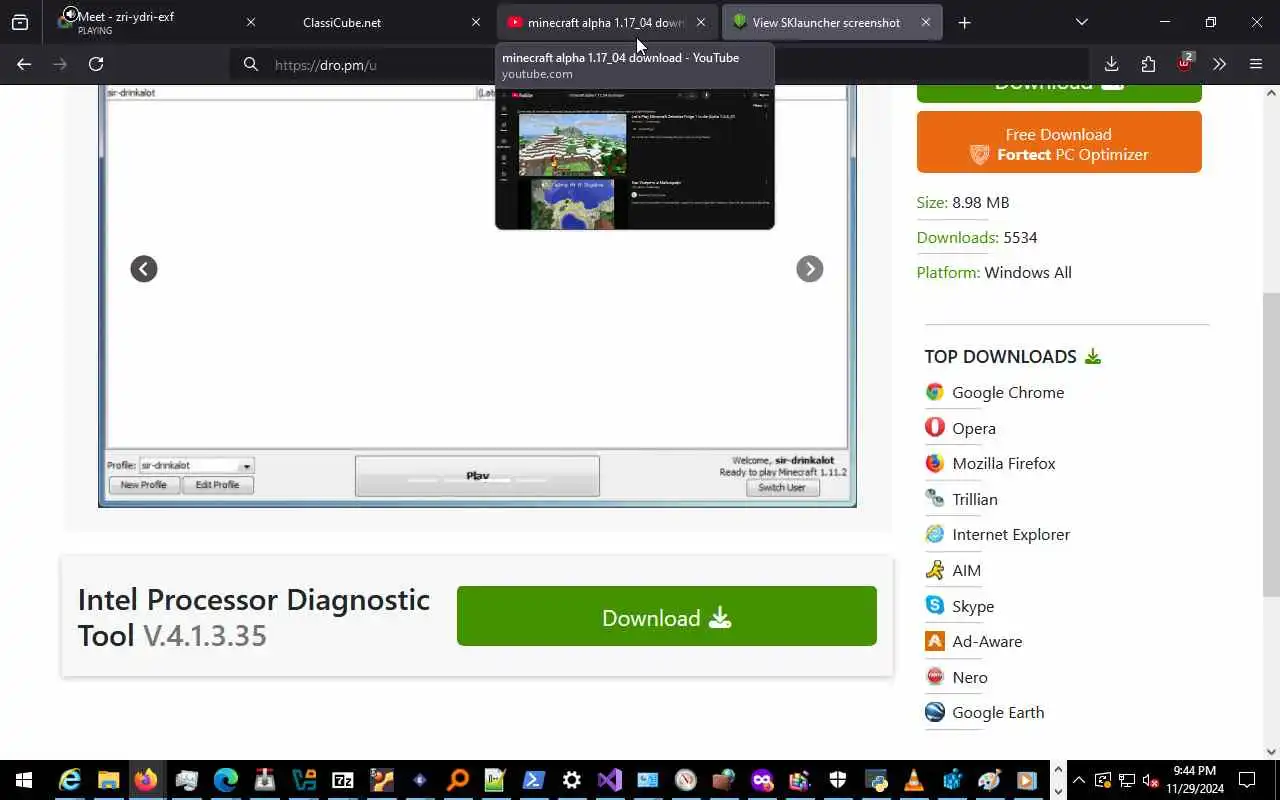Screen dimensions: 1280x800
Task: Launch VLC media player from taskbar
Action: tap(914, 780)
